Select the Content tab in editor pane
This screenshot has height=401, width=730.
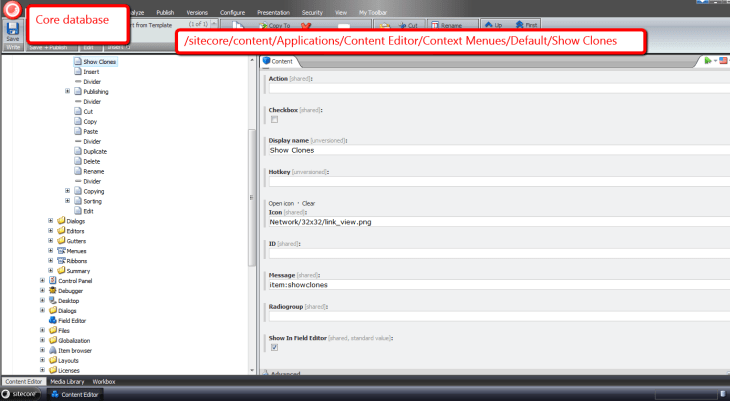click(278, 61)
